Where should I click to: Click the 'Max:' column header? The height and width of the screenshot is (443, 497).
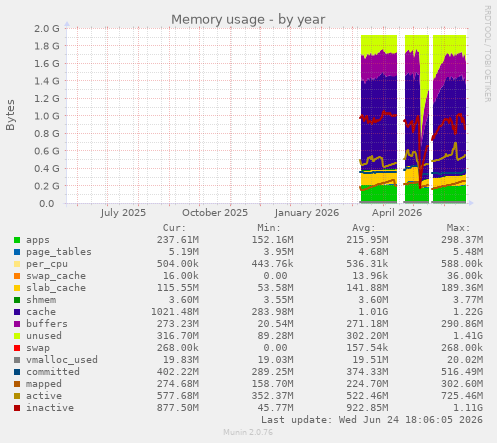(458, 228)
